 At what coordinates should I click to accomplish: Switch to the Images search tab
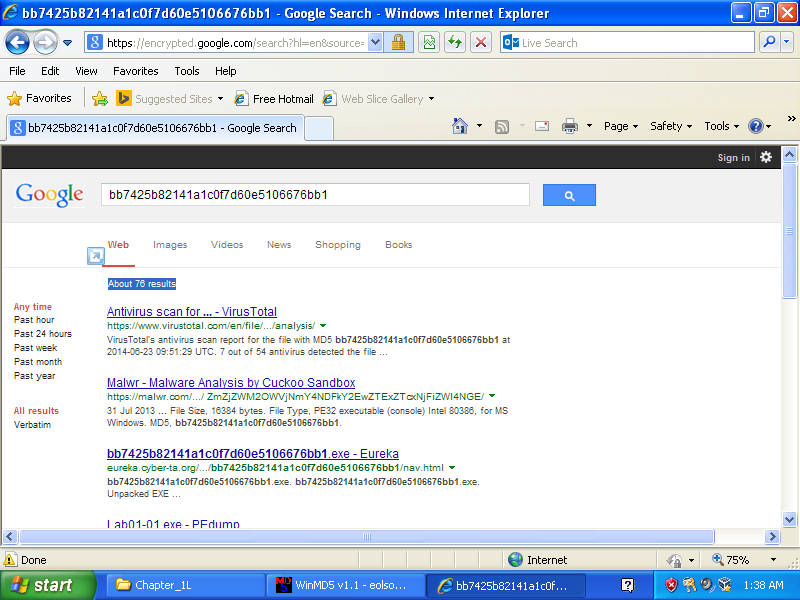click(170, 245)
